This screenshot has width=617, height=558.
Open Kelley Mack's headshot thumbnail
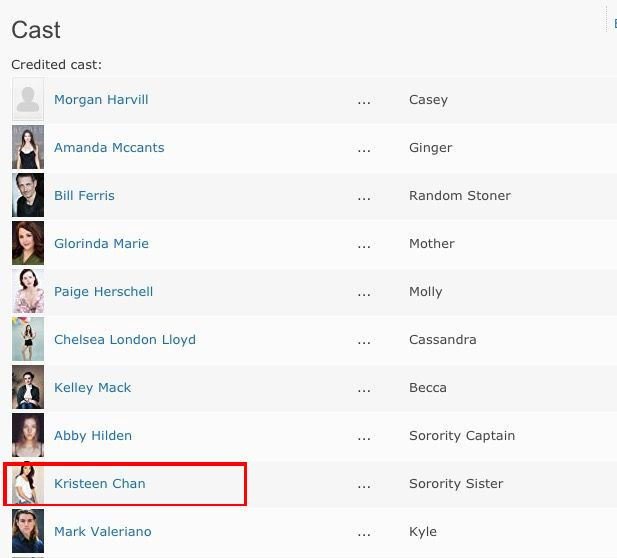pyautogui.click(x=28, y=388)
